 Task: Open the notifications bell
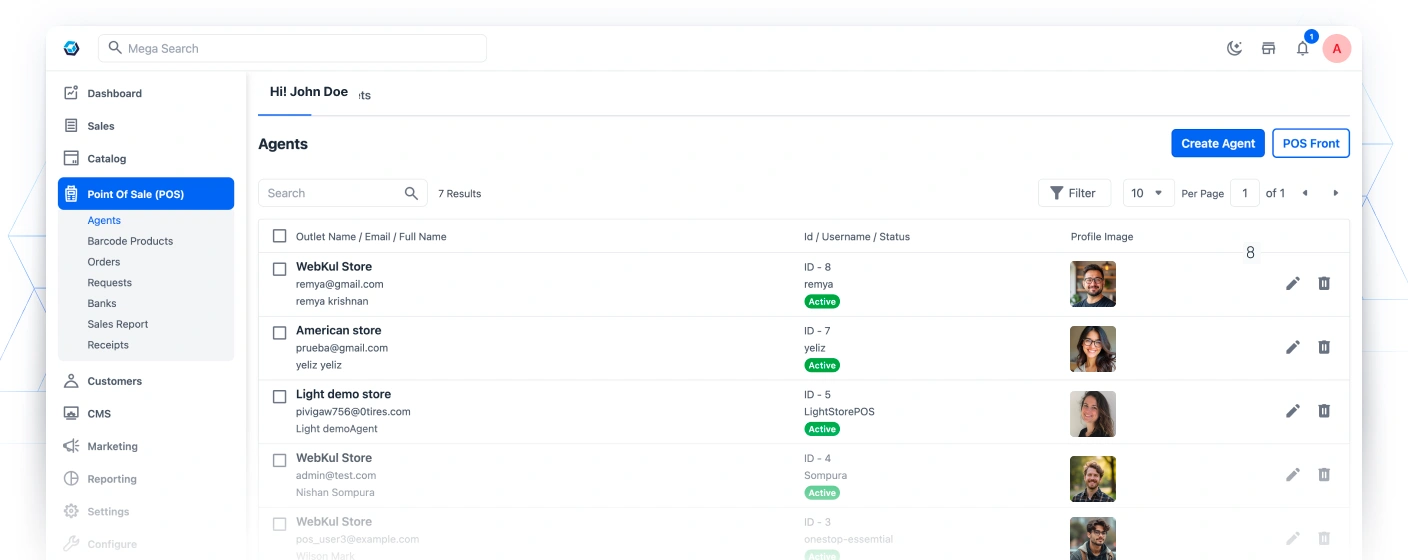click(1302, 48)
